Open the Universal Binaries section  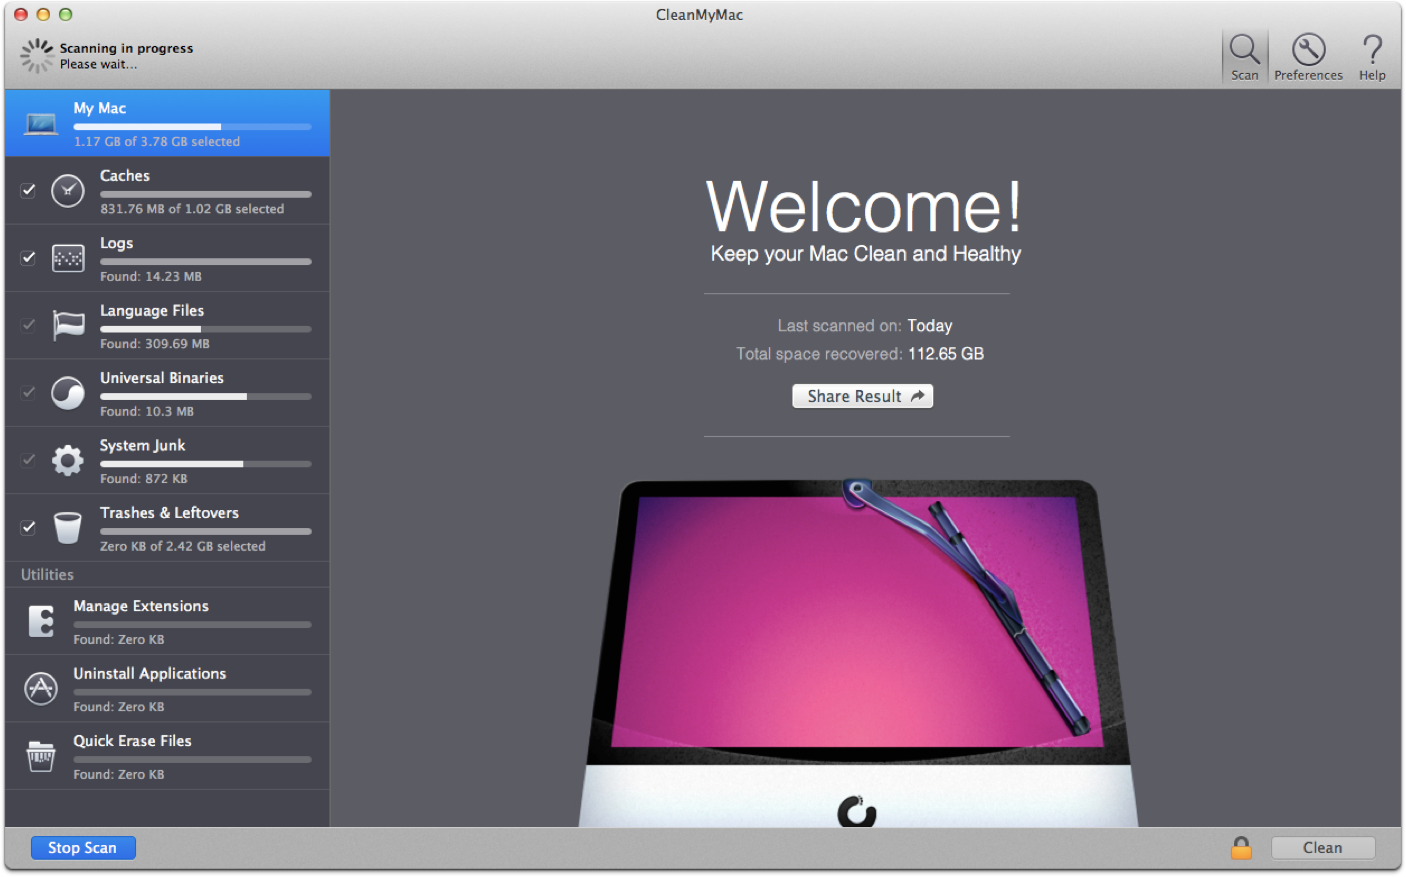[x=167, y=393]
